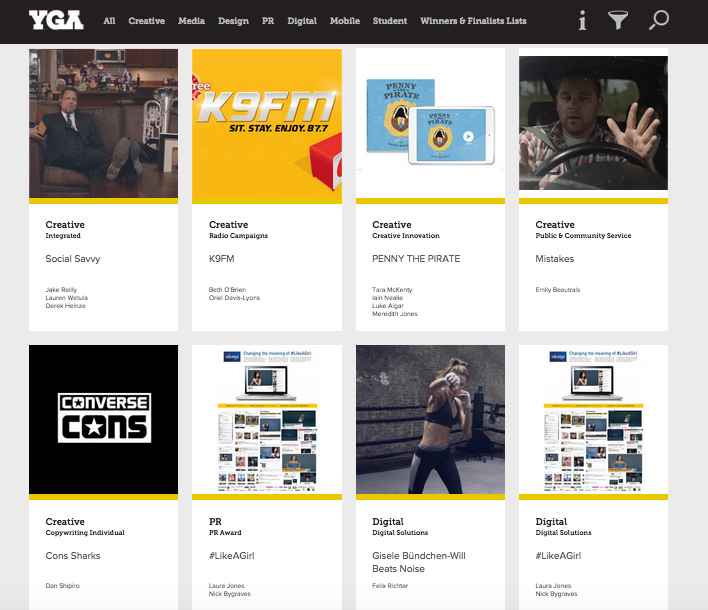Screen dimensions: 708x610
Task: Open the info icon in header
Action: (582, 20)
